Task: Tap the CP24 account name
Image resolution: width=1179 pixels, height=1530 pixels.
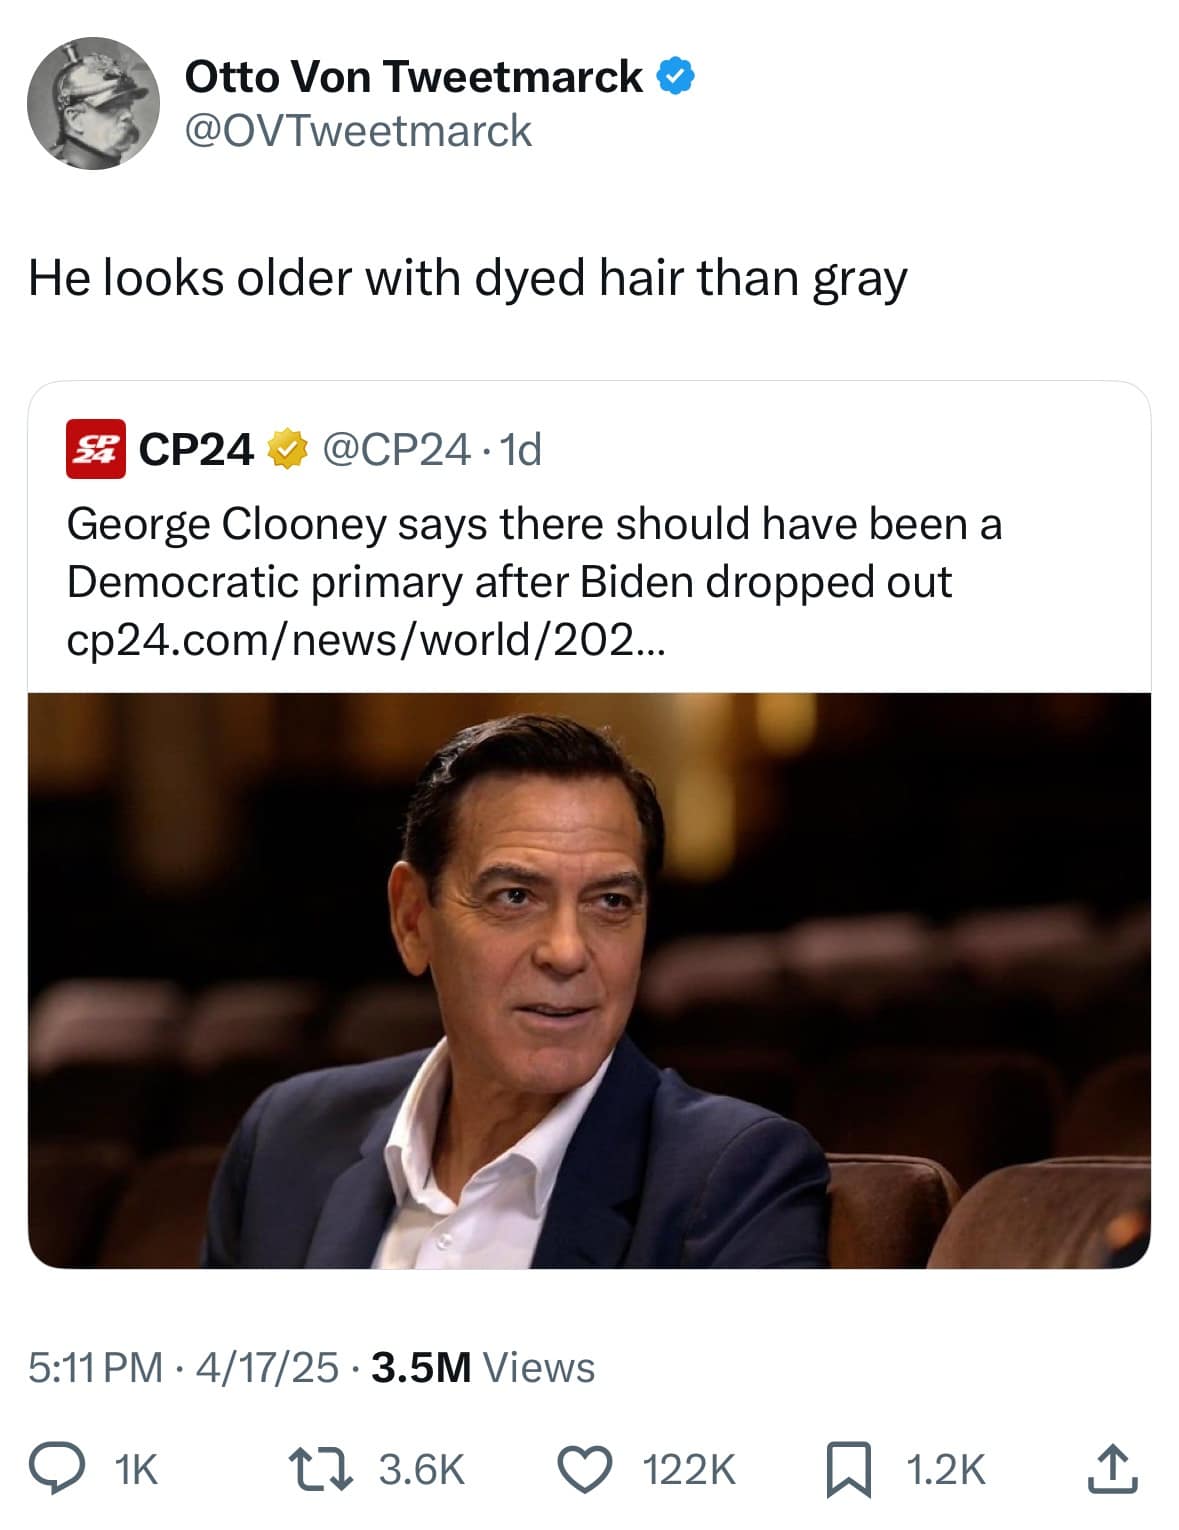Action: tap(196, 450)
